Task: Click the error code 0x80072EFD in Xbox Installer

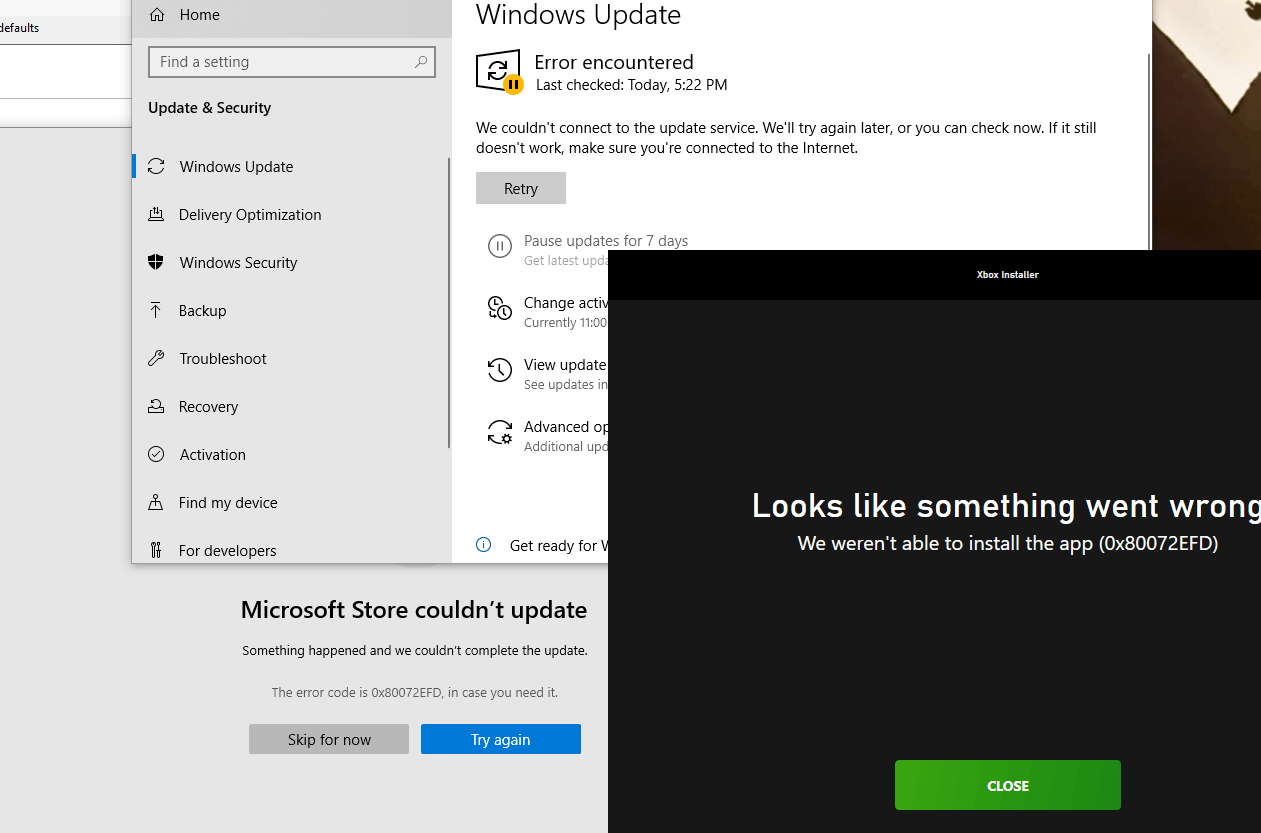Action: tap(1158, 544)
